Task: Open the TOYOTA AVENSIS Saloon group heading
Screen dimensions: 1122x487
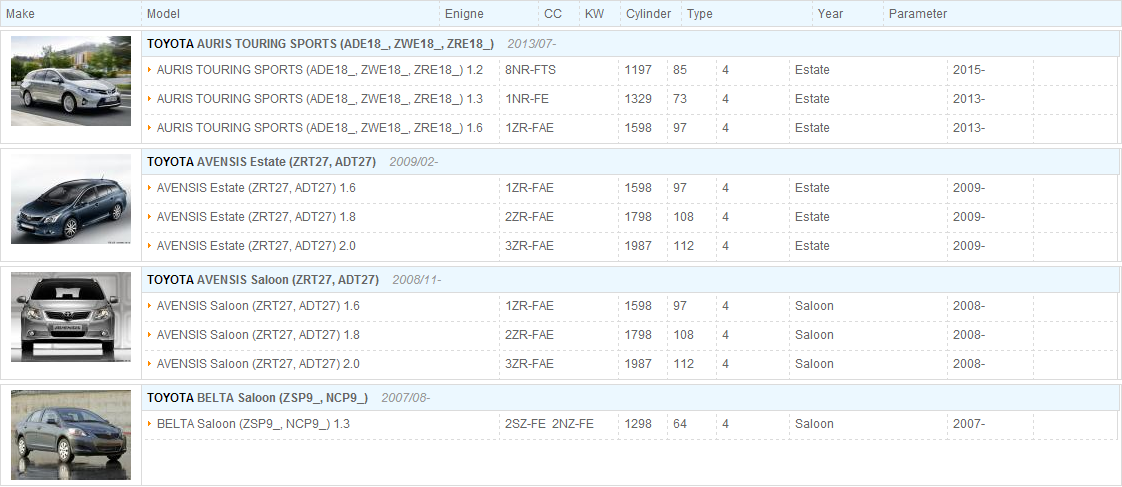Action: (263, 280)
